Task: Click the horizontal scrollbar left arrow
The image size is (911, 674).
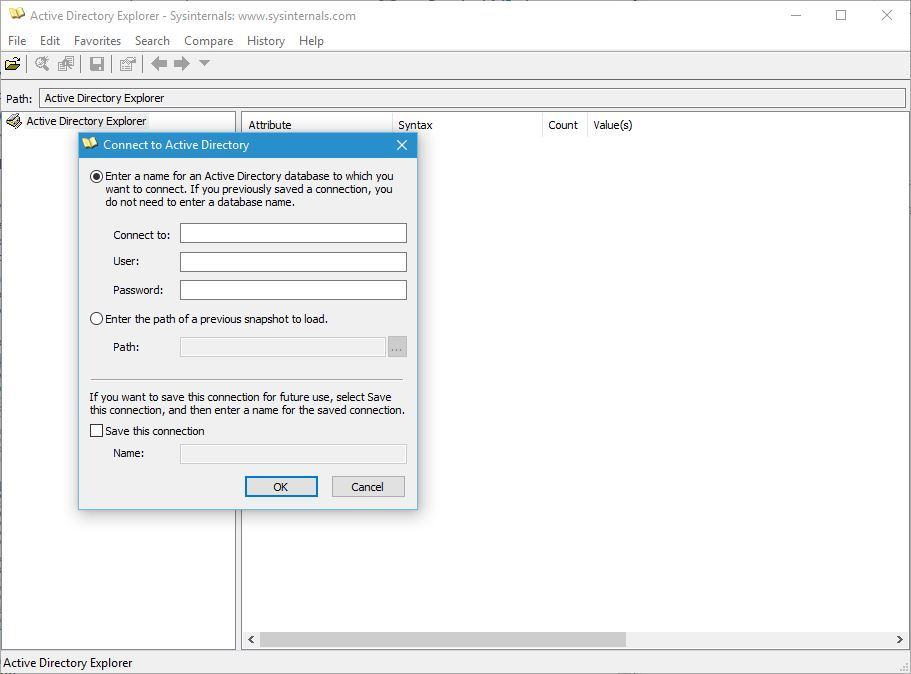Action: pos(251,639)
